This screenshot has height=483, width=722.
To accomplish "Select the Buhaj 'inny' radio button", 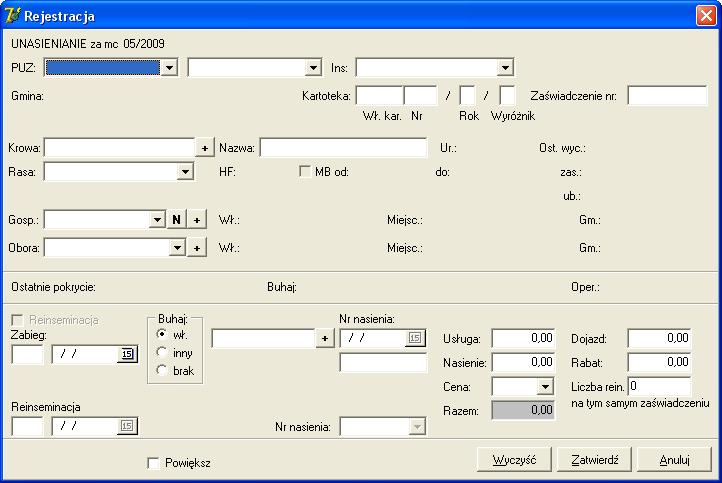I will [162, 352].
